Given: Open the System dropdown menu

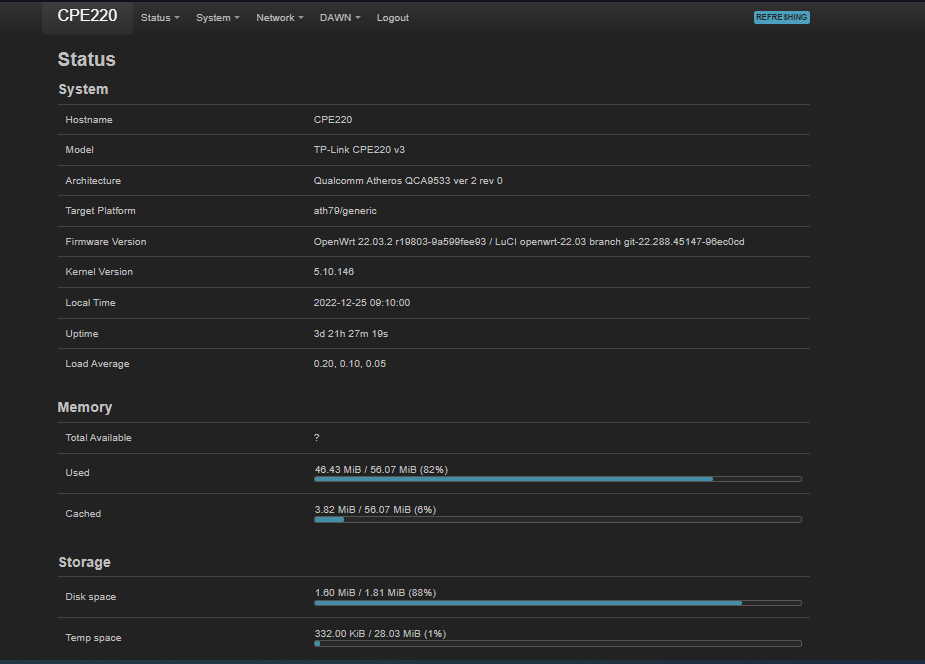Looking at the screenshot, I should tap(218, 18).
